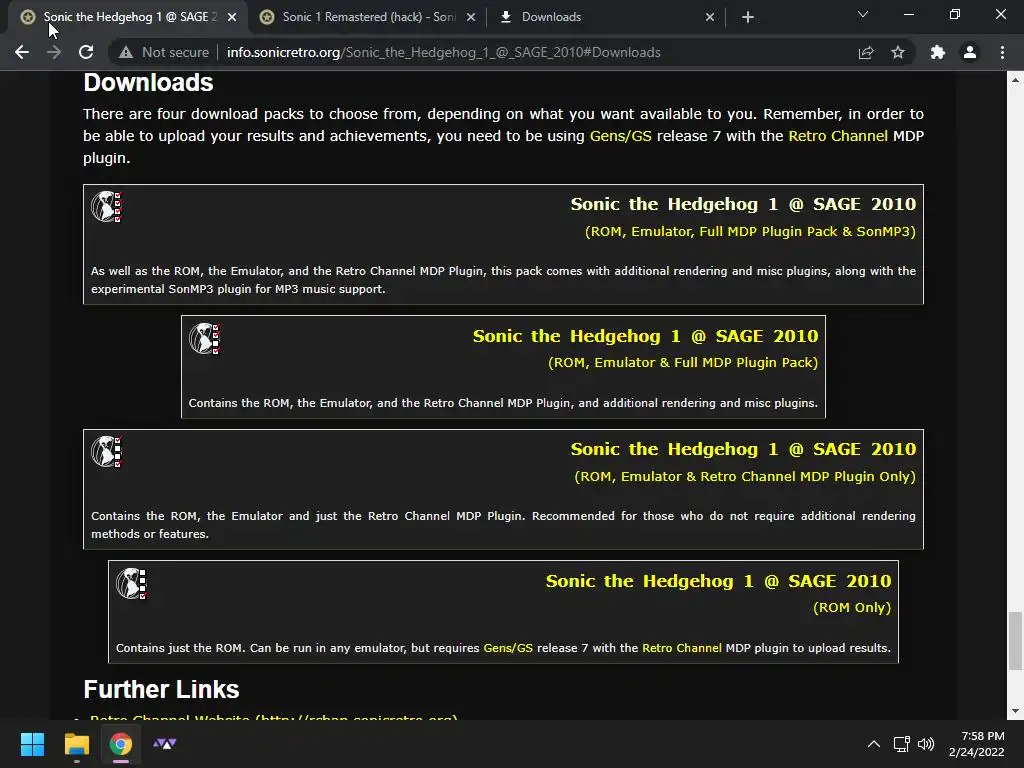Click Sonic the Hedgehog 1 title in the ROM Only box
This screenshot has height=768, width=1024.
point(718,581)
